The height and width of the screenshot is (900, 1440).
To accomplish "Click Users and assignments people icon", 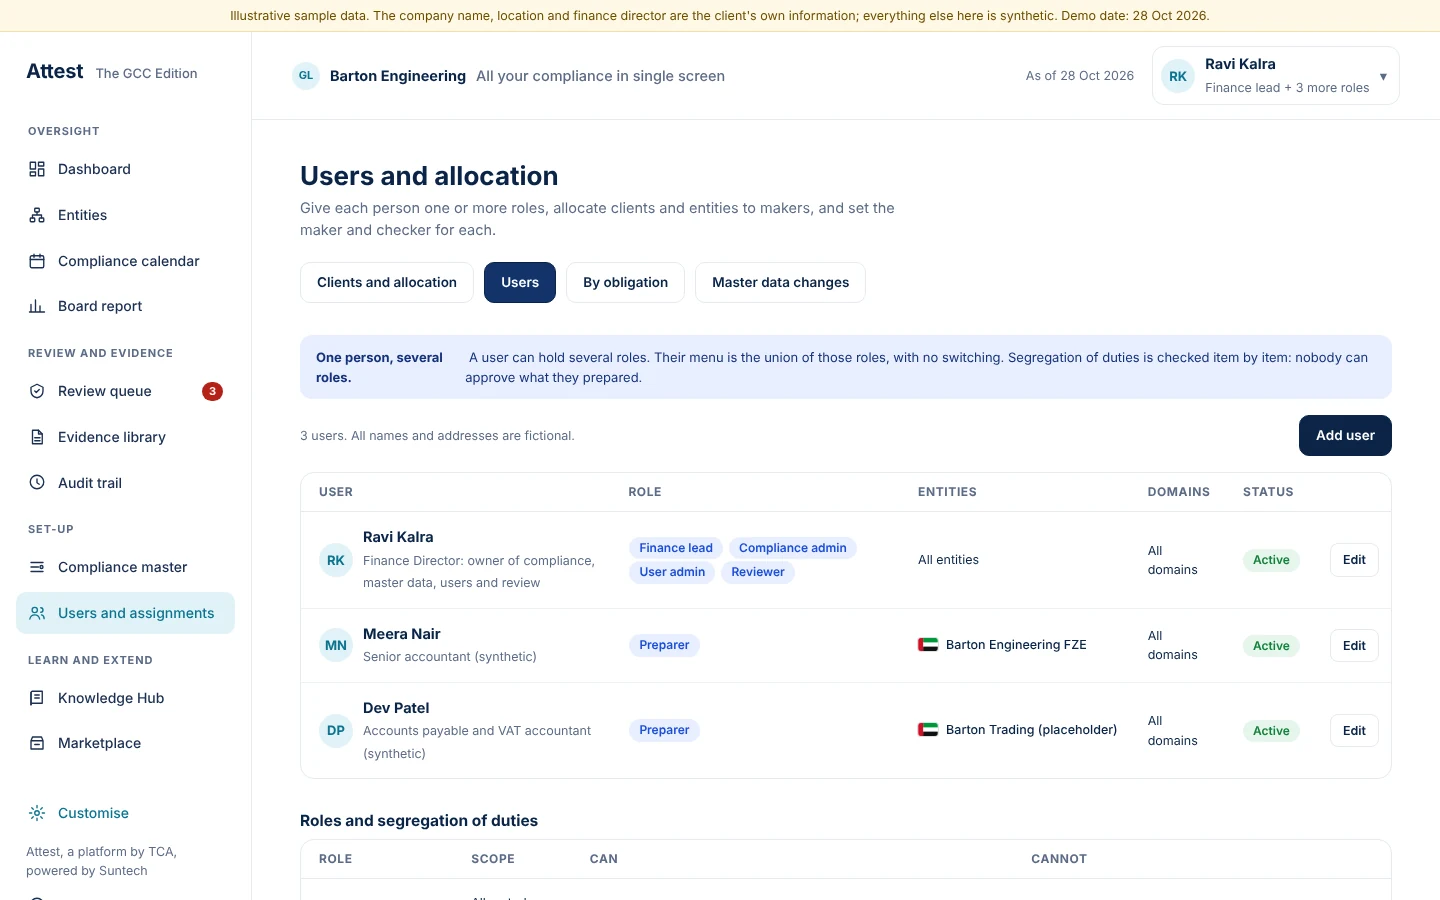I will tap(37, 613).
